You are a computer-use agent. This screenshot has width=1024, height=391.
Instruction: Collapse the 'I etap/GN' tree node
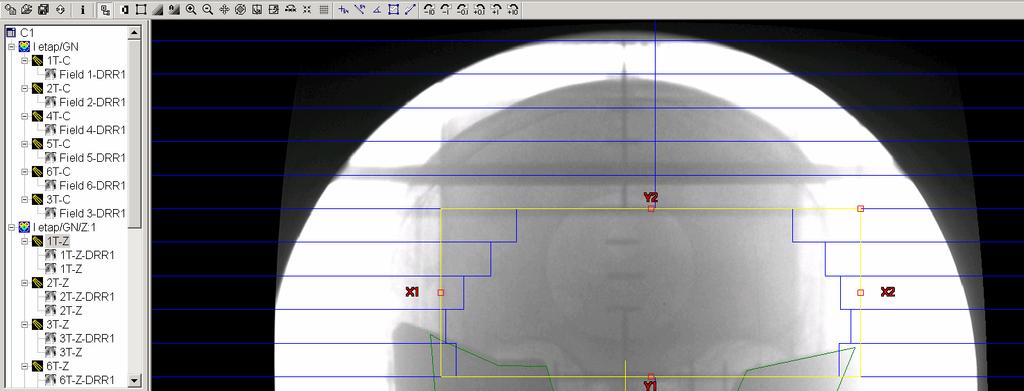coord(11,47)
